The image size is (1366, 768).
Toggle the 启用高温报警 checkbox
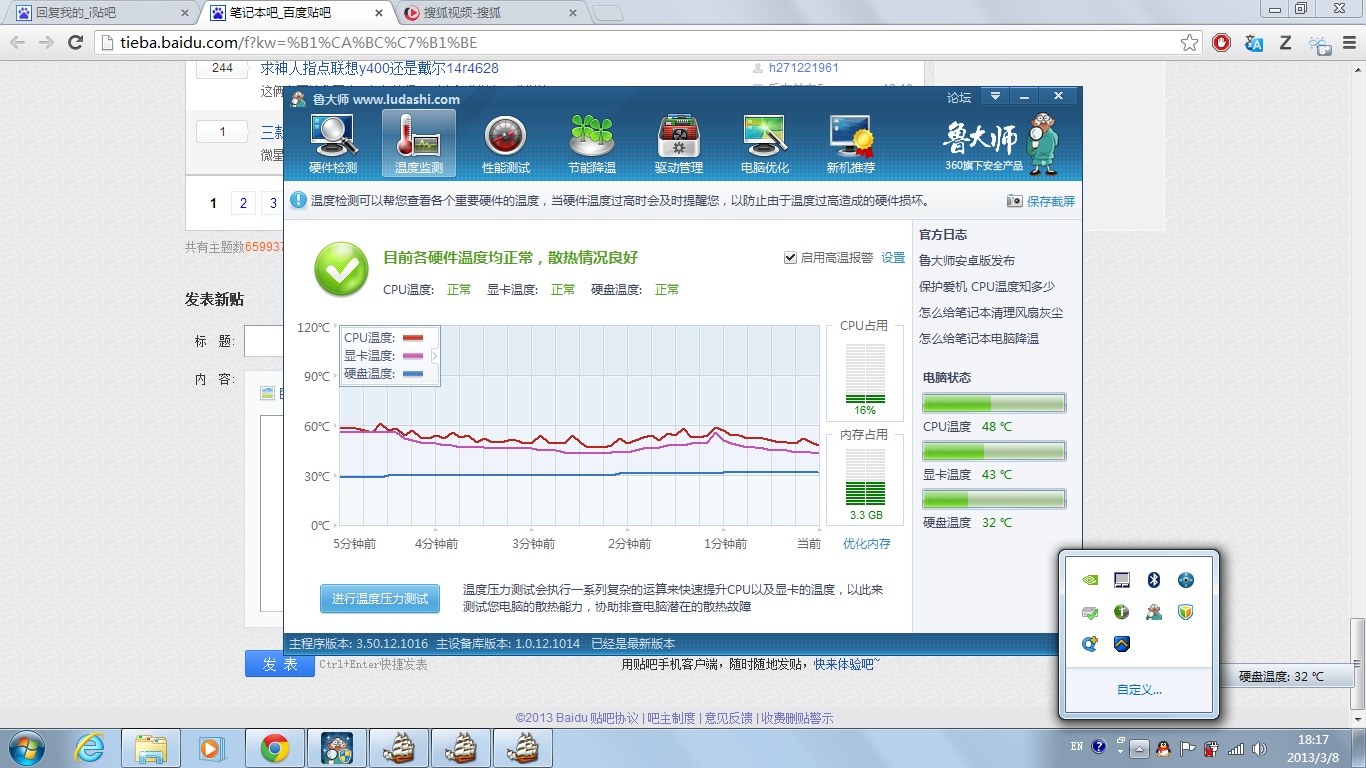[x=790, y=258]
